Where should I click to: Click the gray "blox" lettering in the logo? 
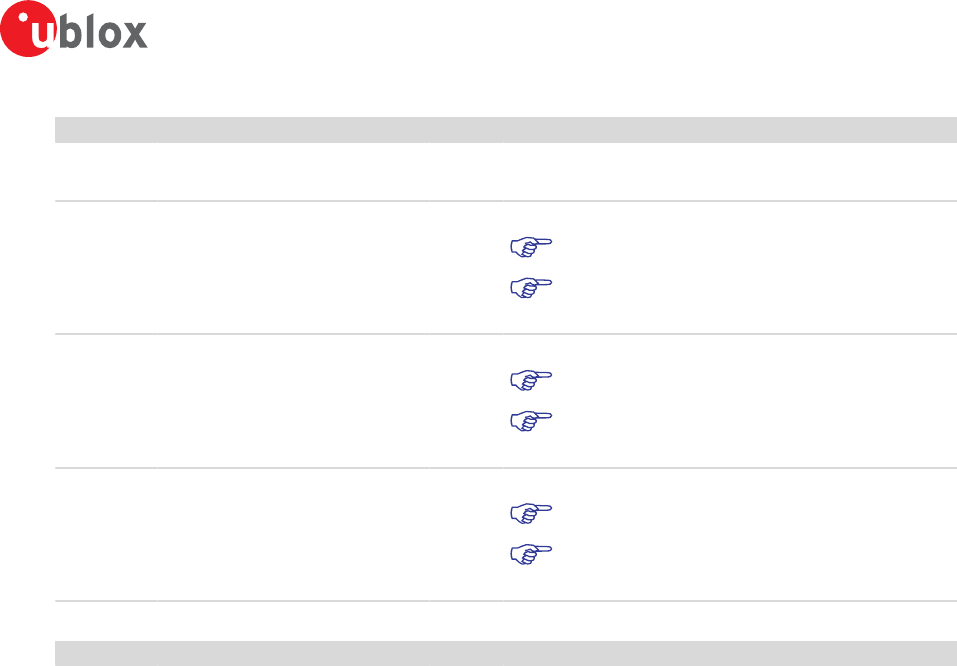click(x=103, y=31)
